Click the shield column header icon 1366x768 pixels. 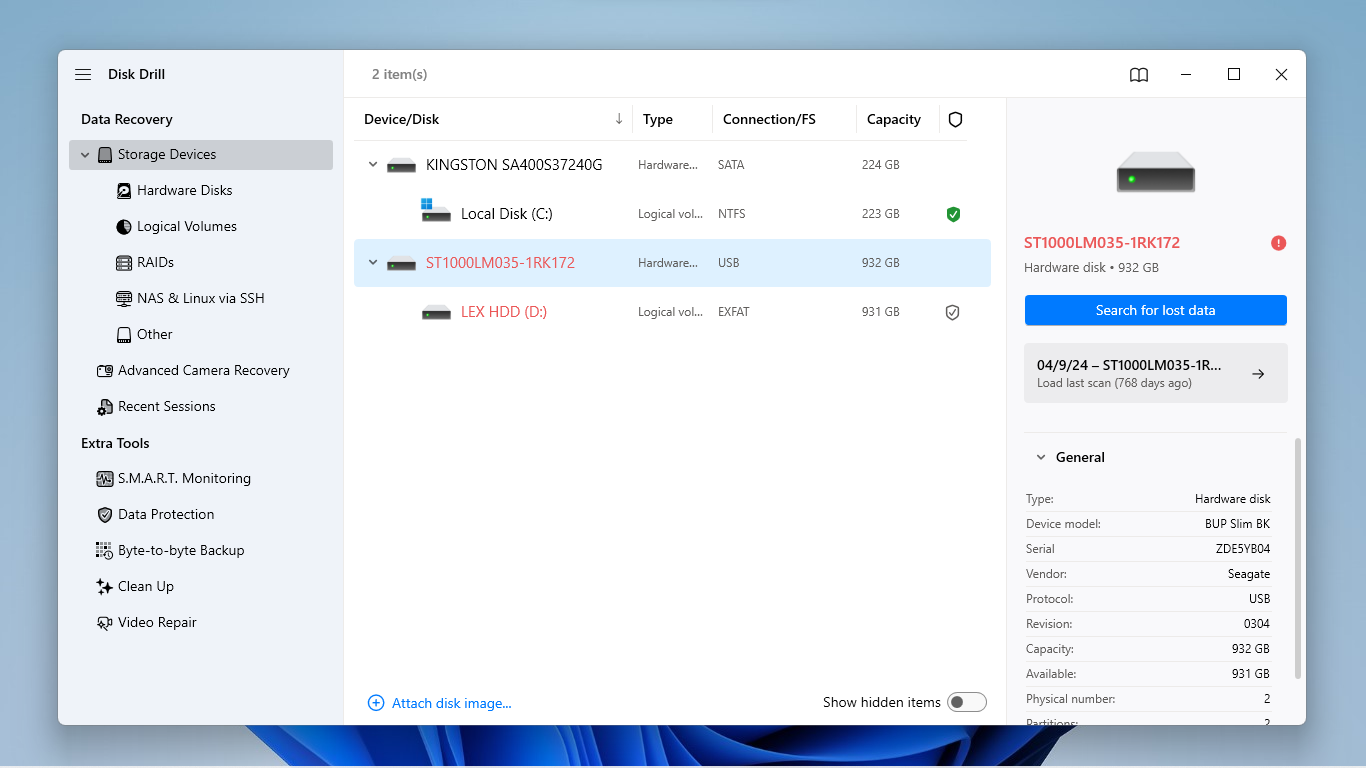tap(955, 120)
